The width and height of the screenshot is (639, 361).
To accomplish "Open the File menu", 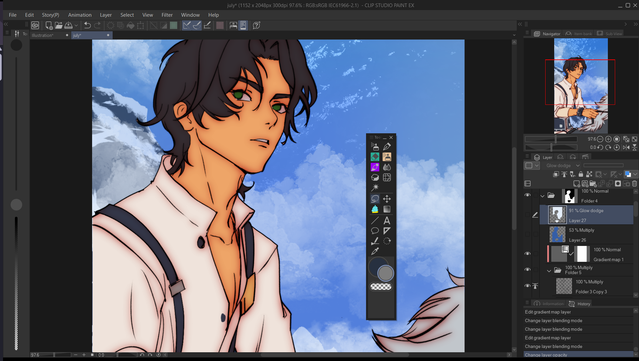I will (13, 15).
